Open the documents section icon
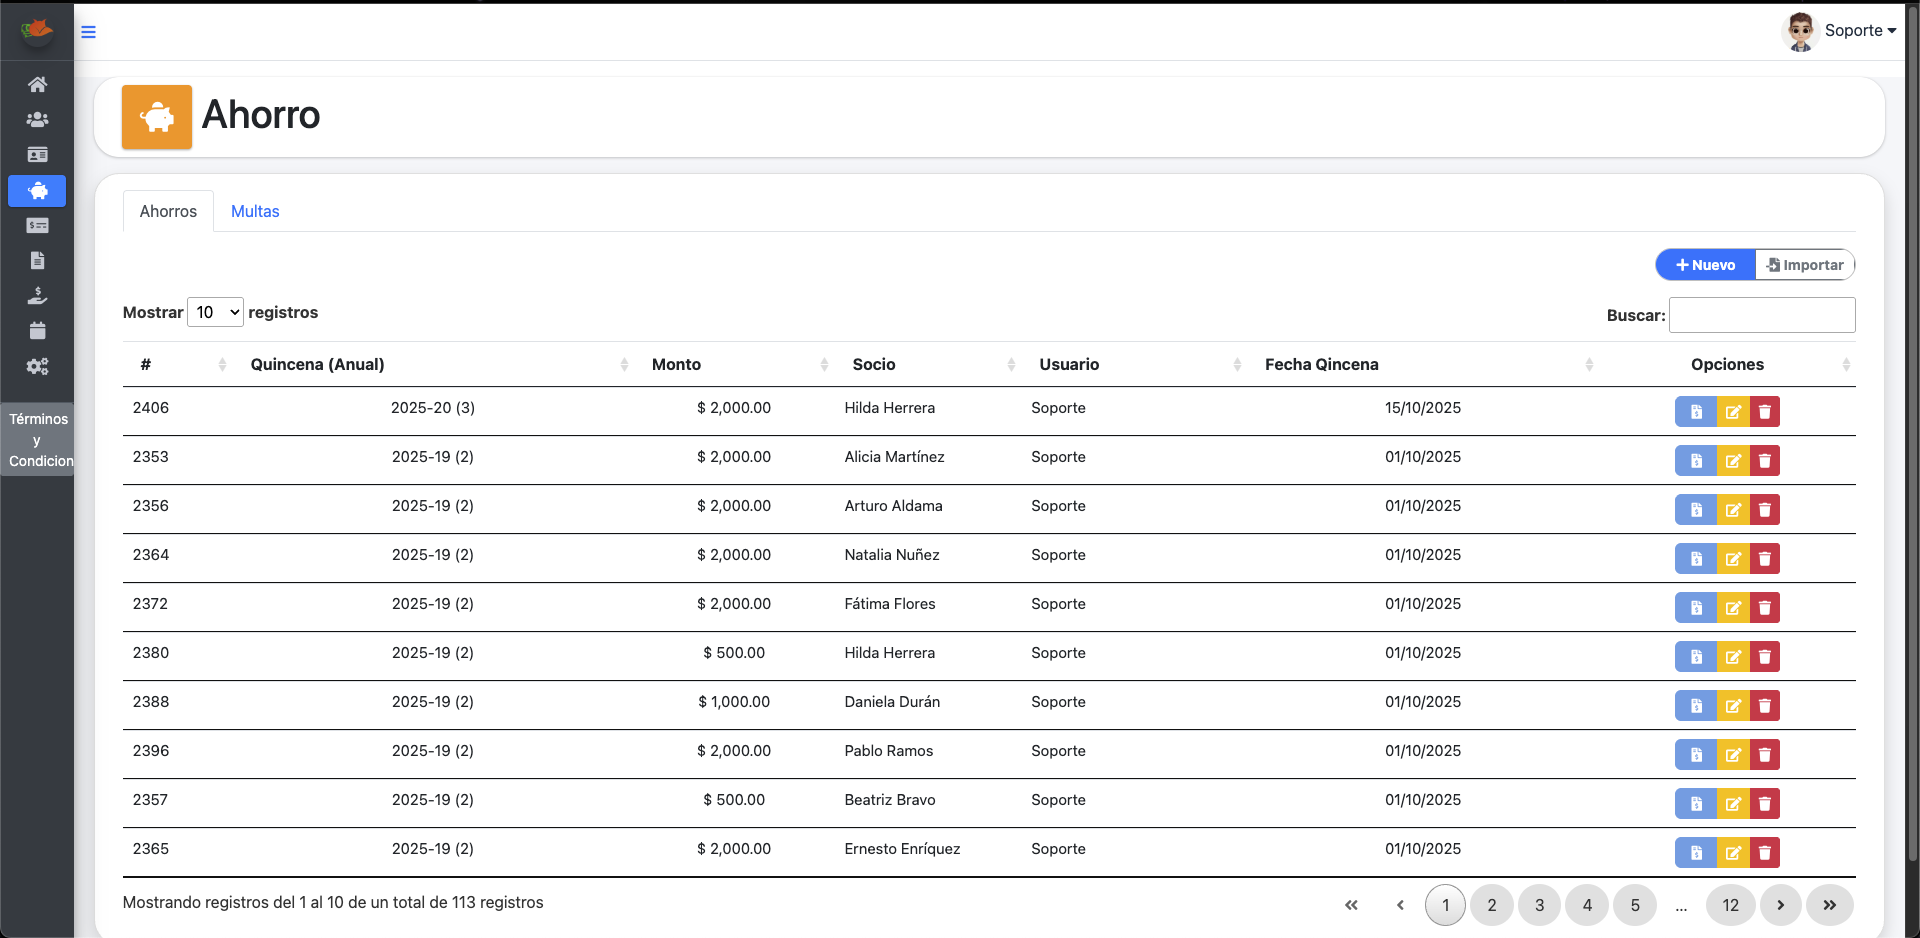Viewport: 1920px width, 938px height. 37,260
